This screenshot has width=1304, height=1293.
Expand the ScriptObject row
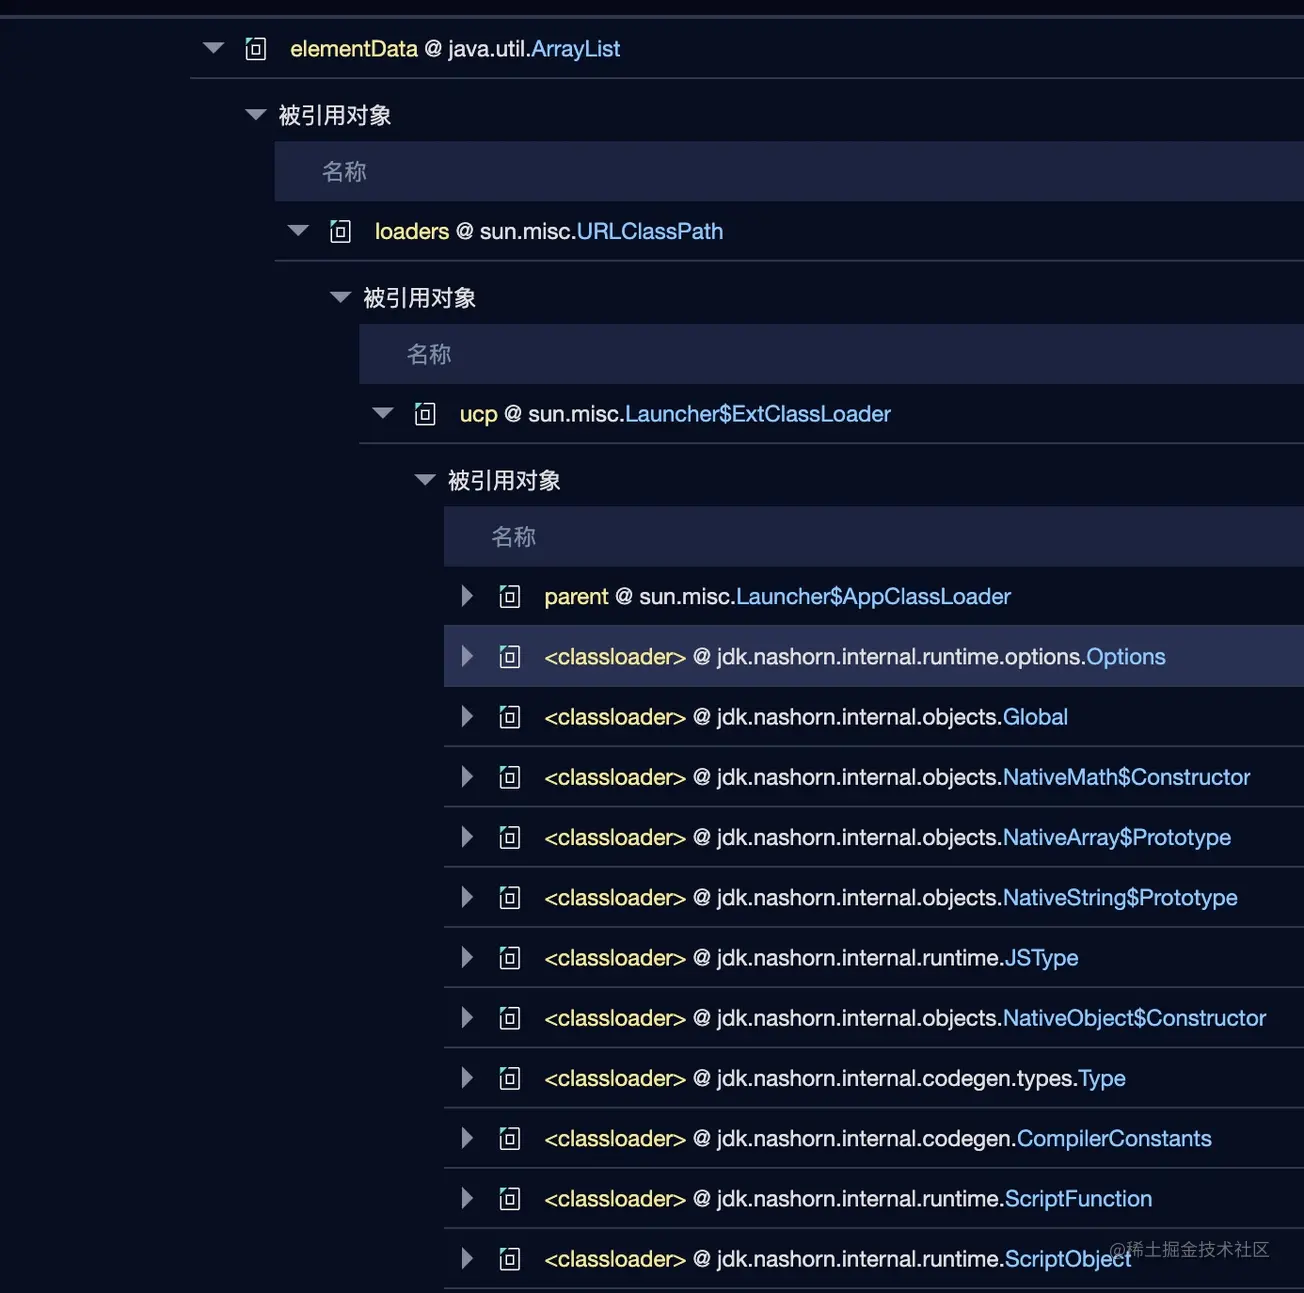(467, 1259)
